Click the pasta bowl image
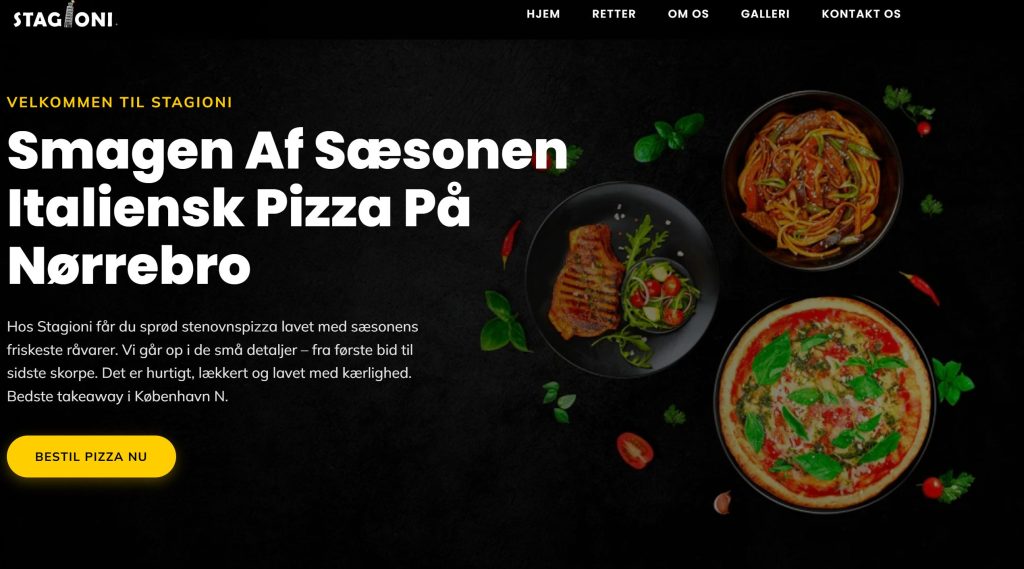 click(812, 180)
